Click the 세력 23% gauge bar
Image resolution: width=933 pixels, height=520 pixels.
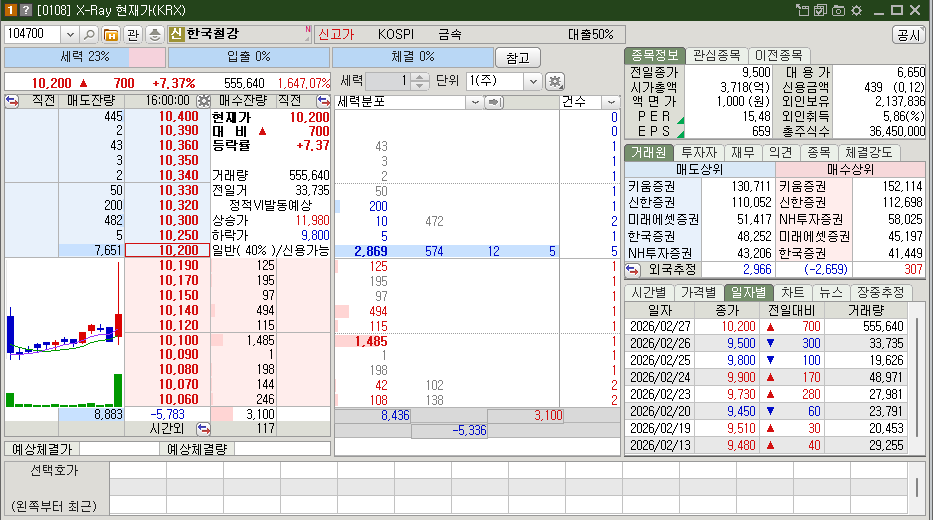84,57
